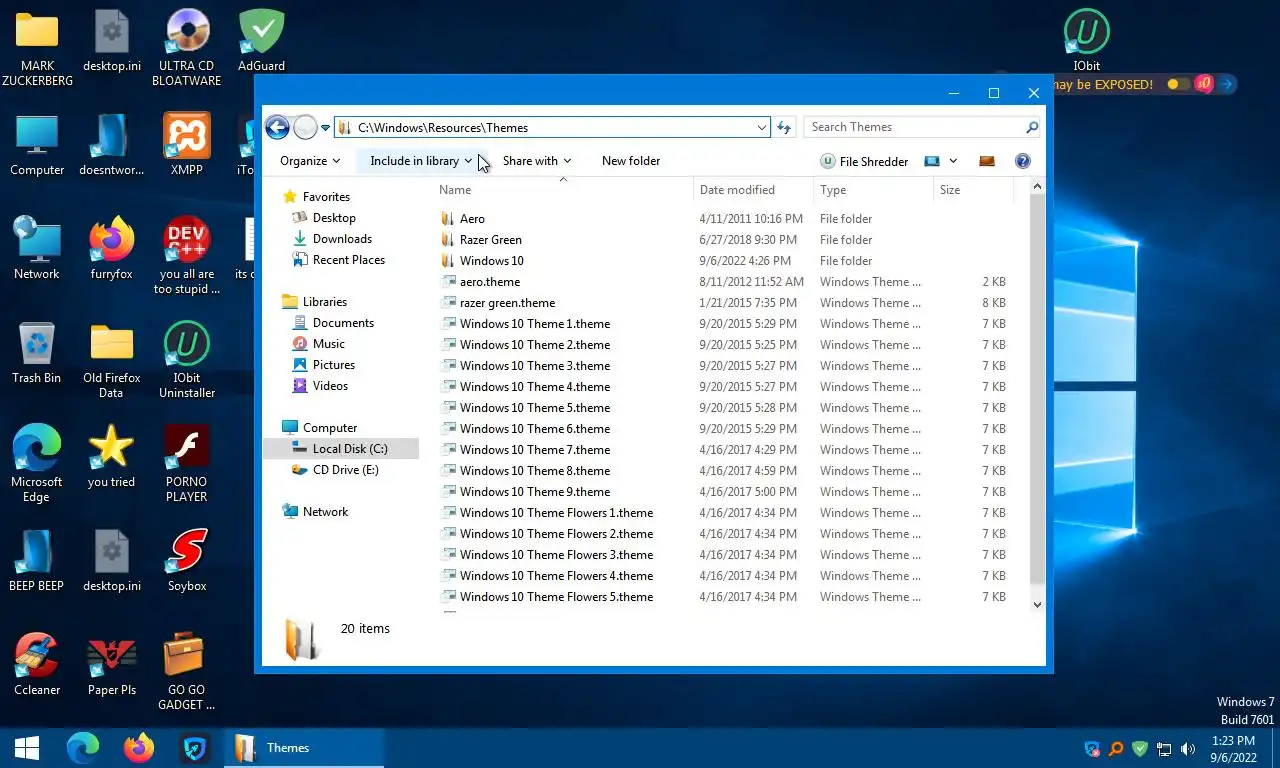Toggle the yellow switch in IObit banner
This screenshot has height=768, width=1280.
coord(1179,84)
